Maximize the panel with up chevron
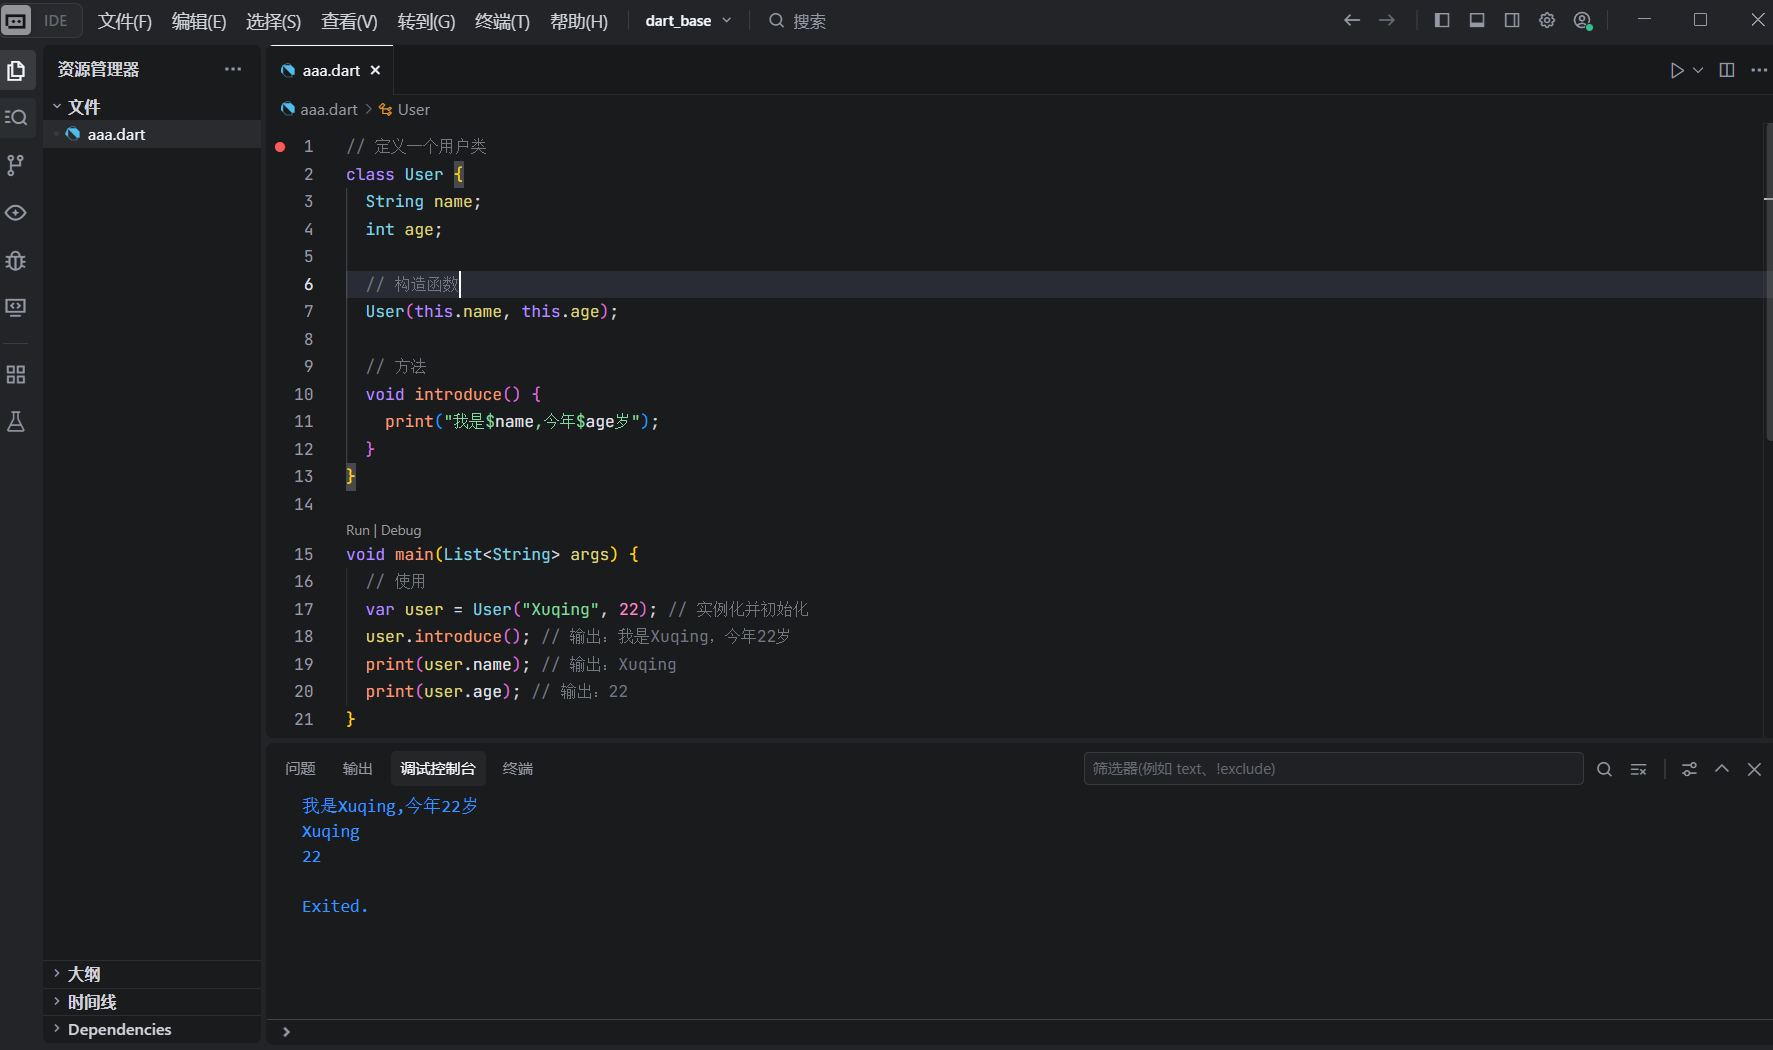Image resolution: width=1773 pixels, height=1050 pixels. pyautogui.click(x=1722, y=769)
